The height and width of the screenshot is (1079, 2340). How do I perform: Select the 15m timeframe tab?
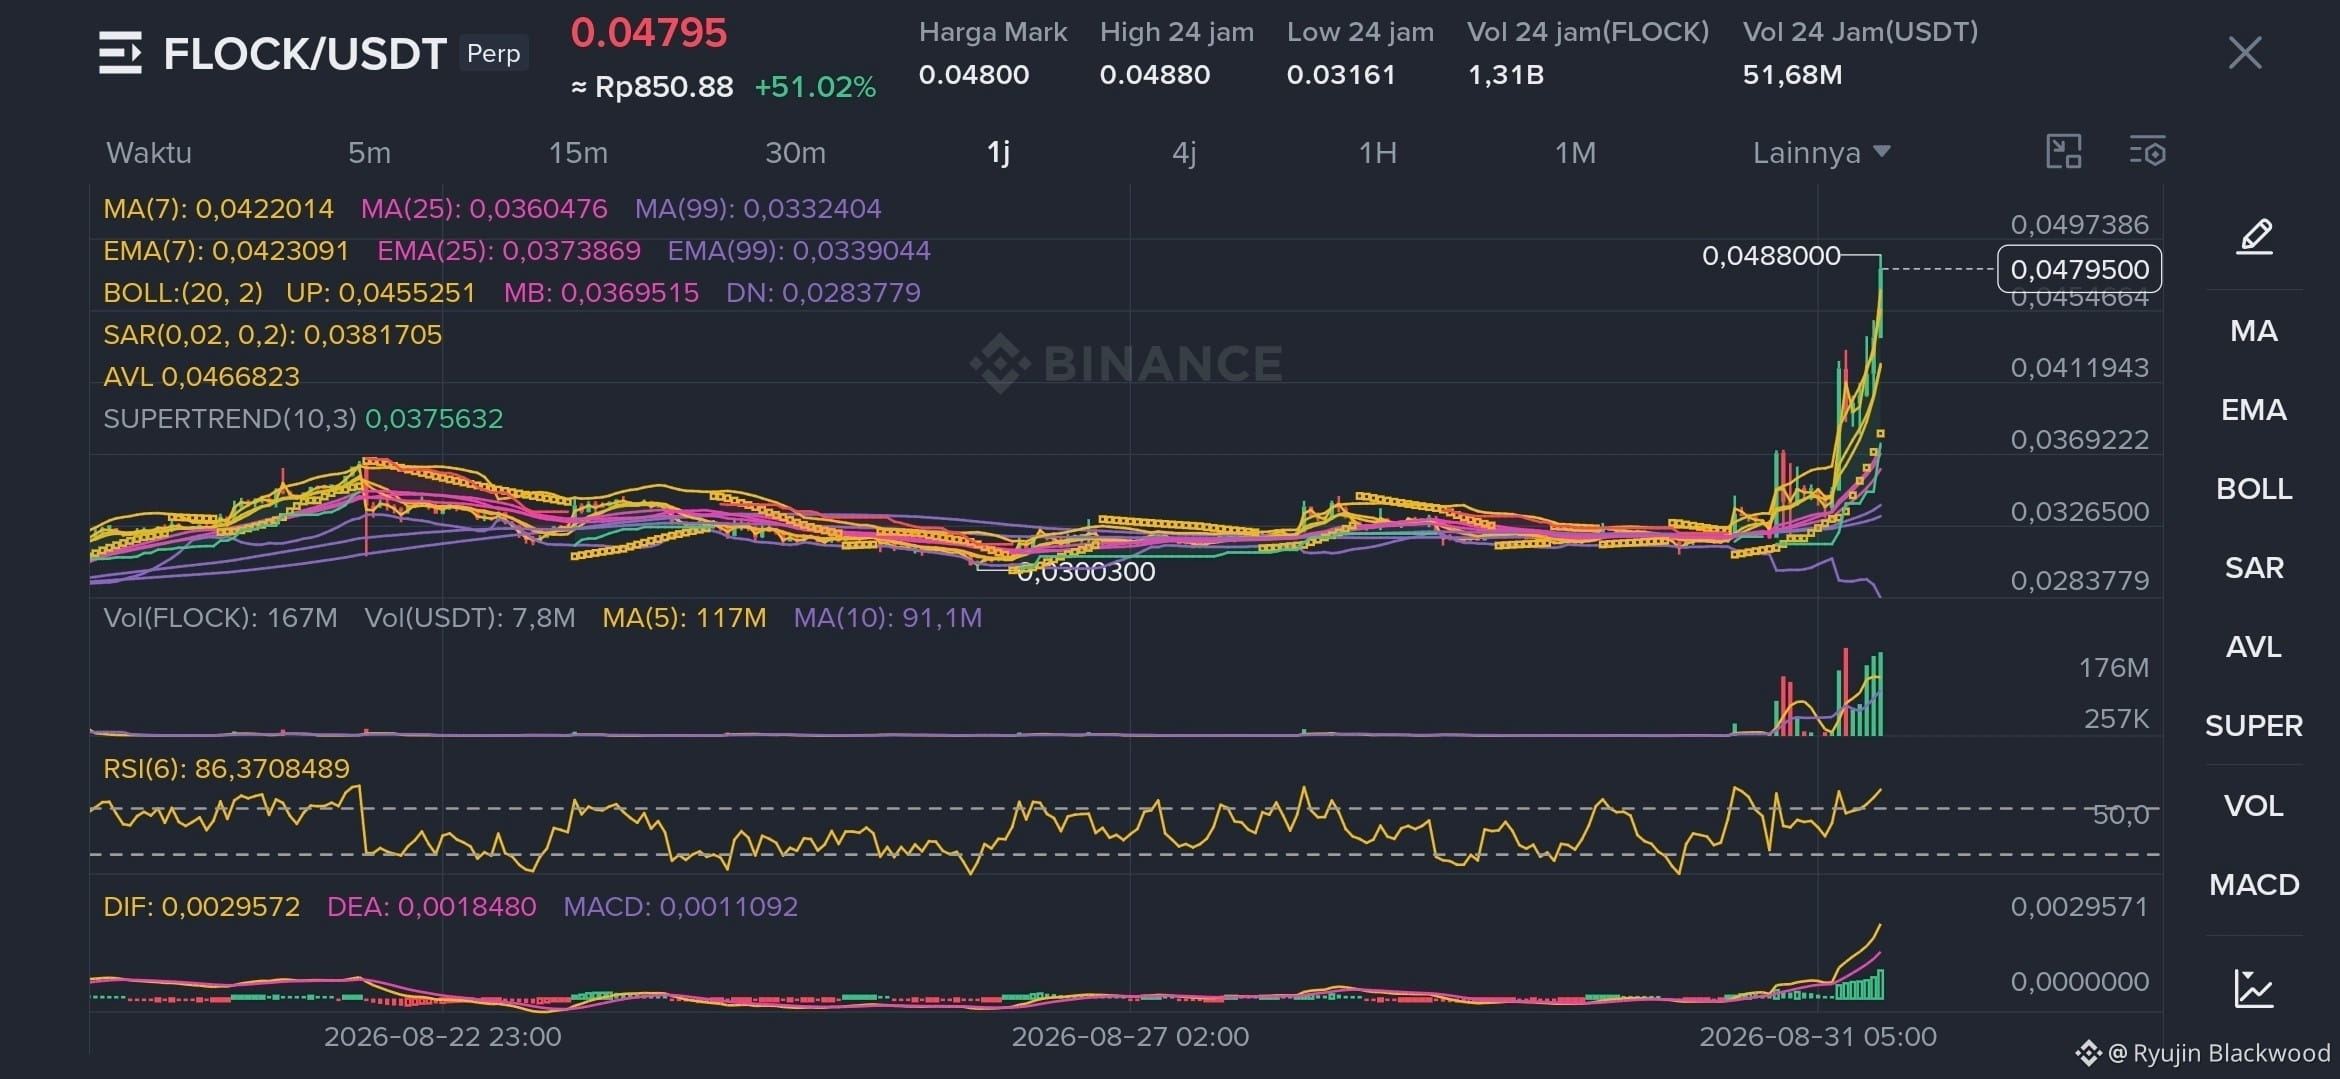tap(578, 152)
